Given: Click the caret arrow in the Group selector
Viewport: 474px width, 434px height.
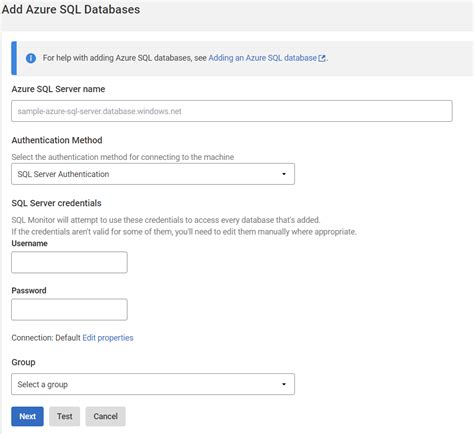Looking at the screenshot, I should [x=284, y=384].
